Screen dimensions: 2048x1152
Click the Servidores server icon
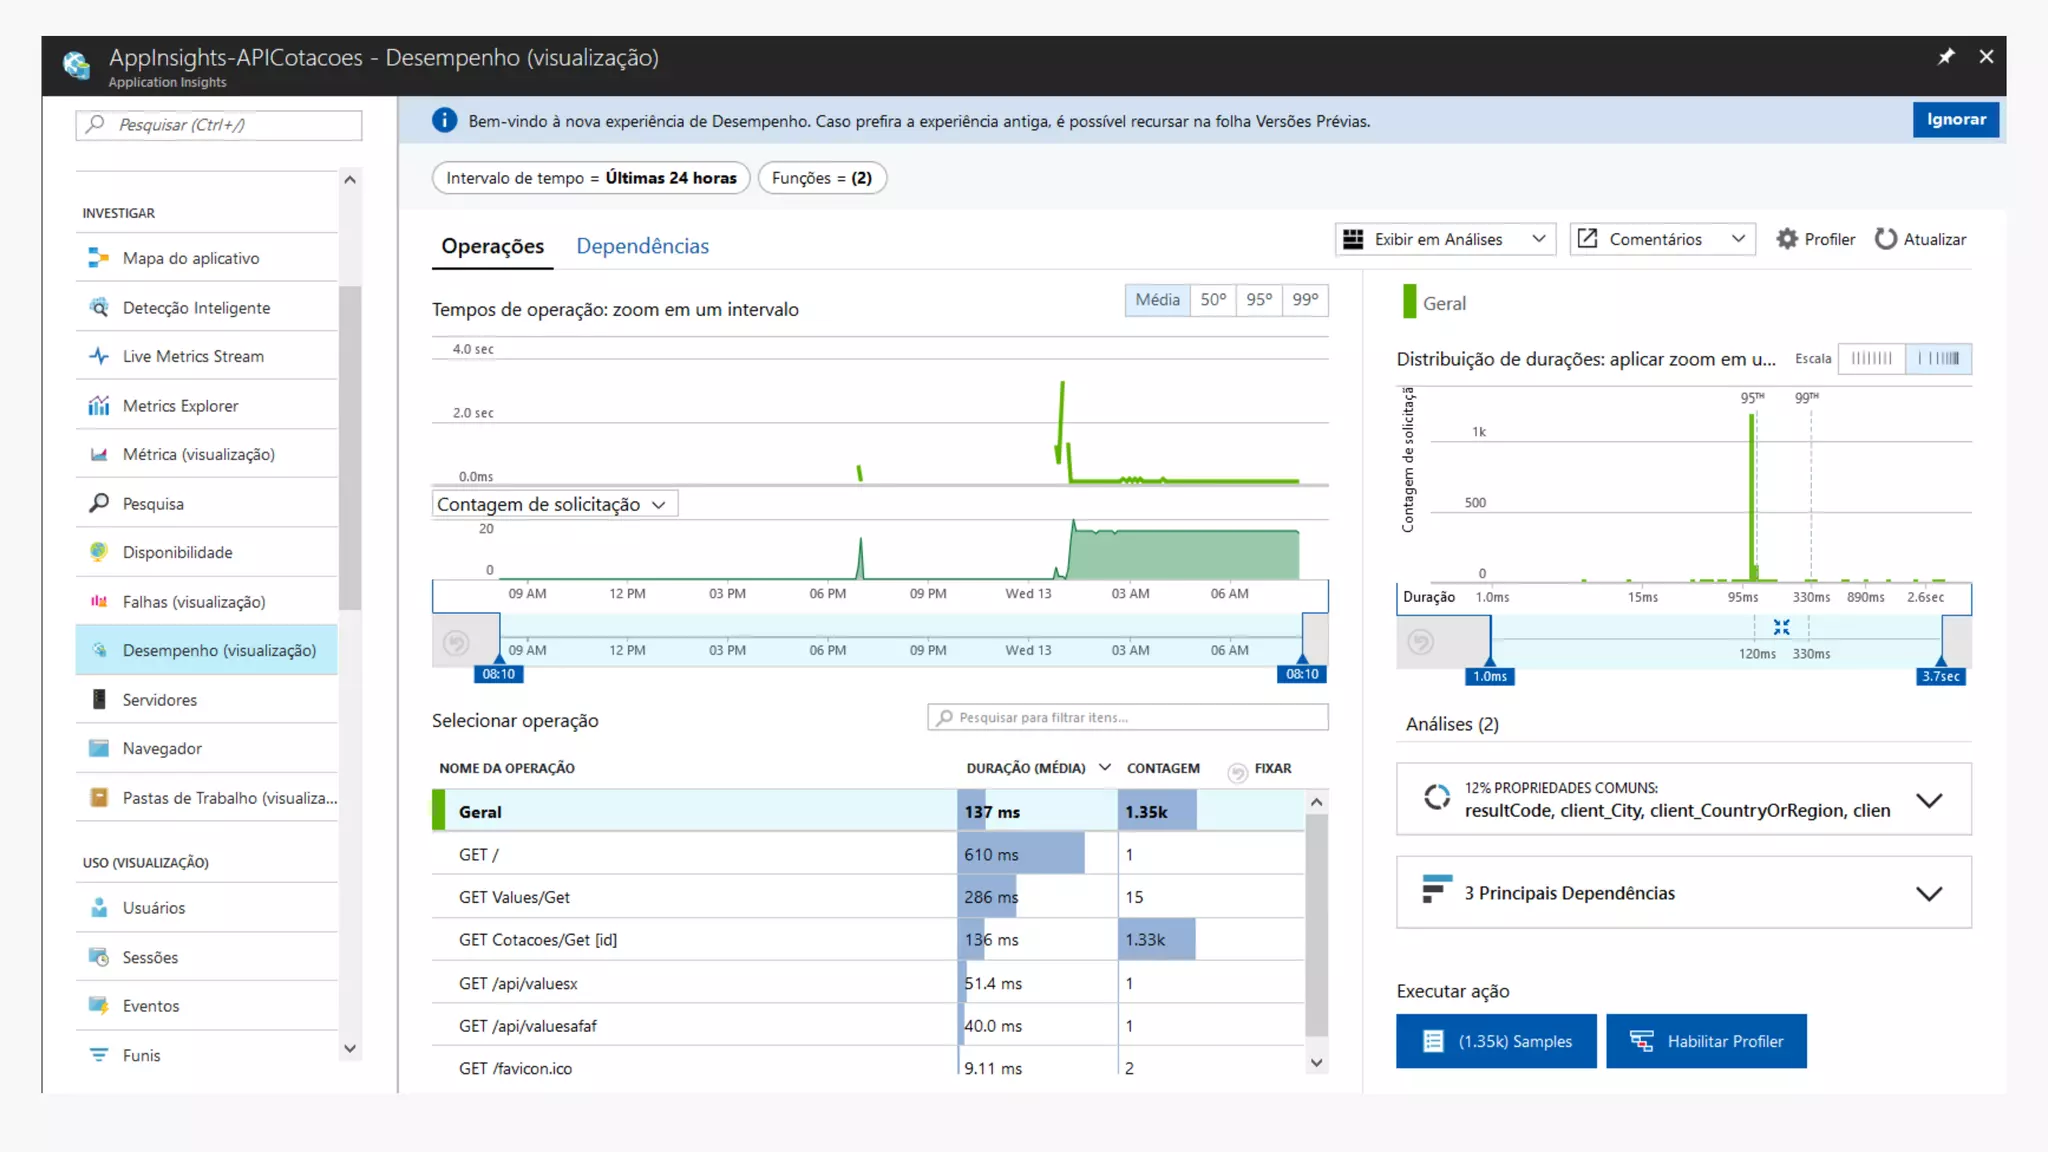point(98,700)
